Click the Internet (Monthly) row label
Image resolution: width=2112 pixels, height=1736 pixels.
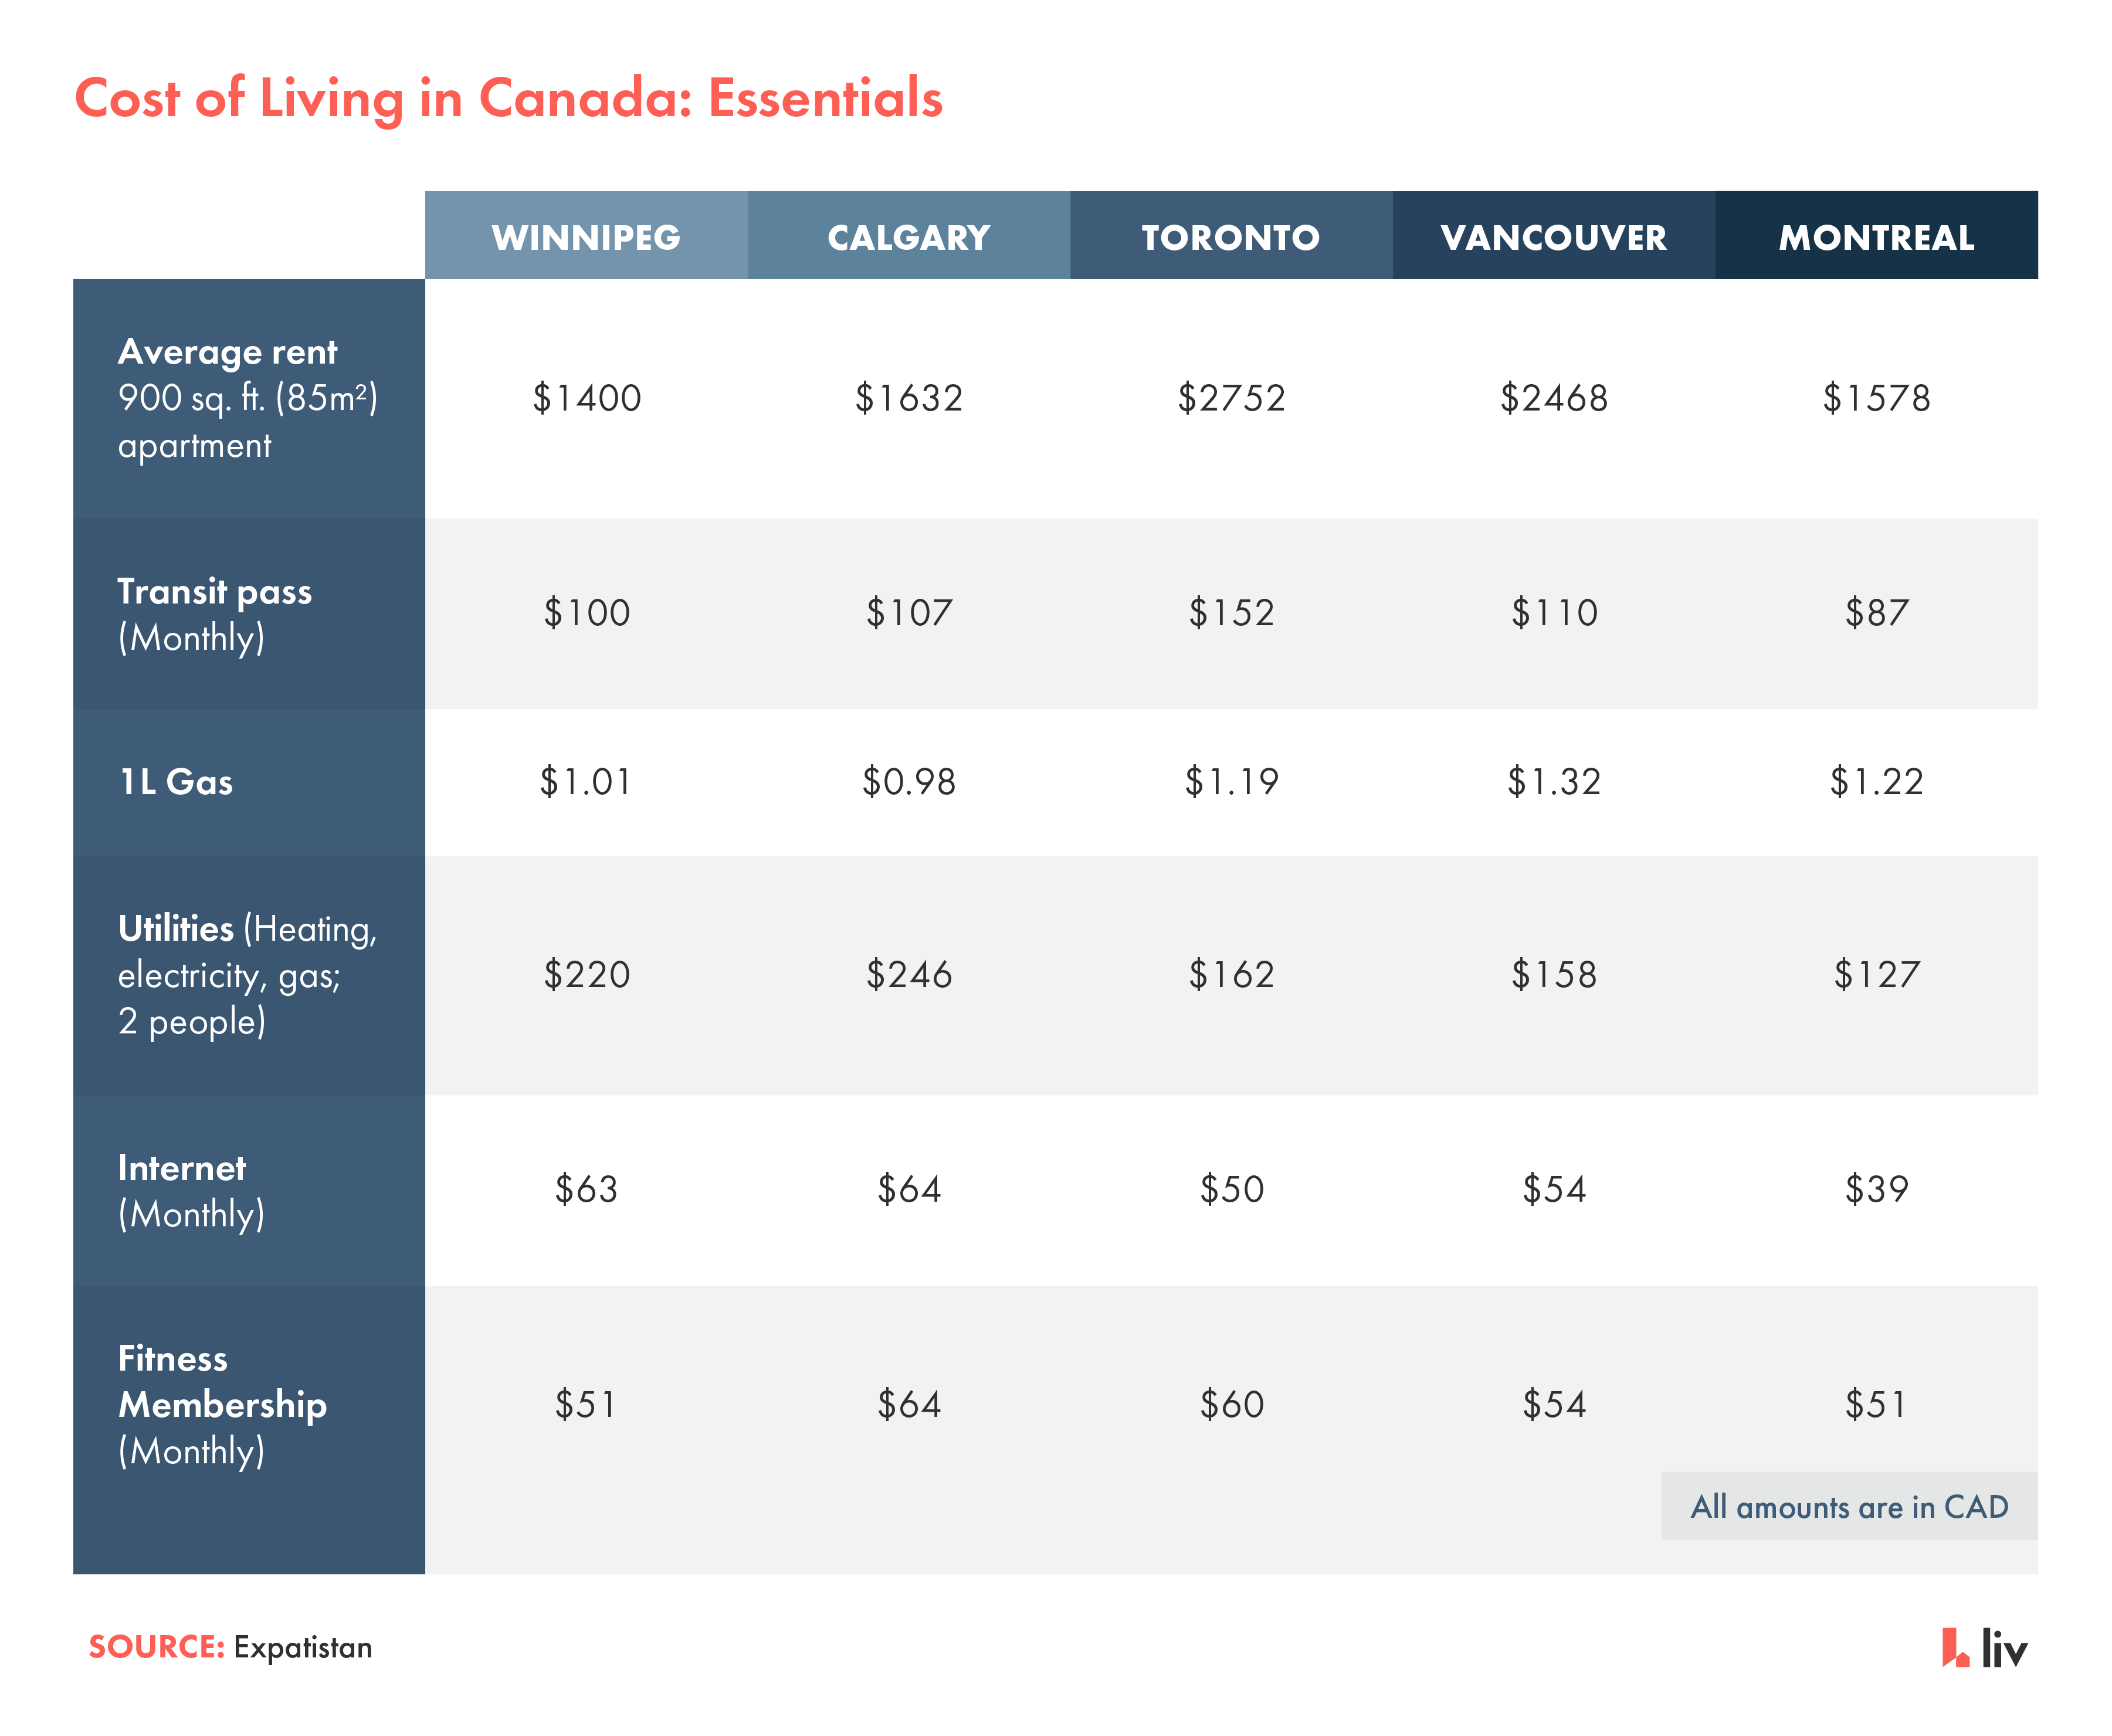(249, 1190)
